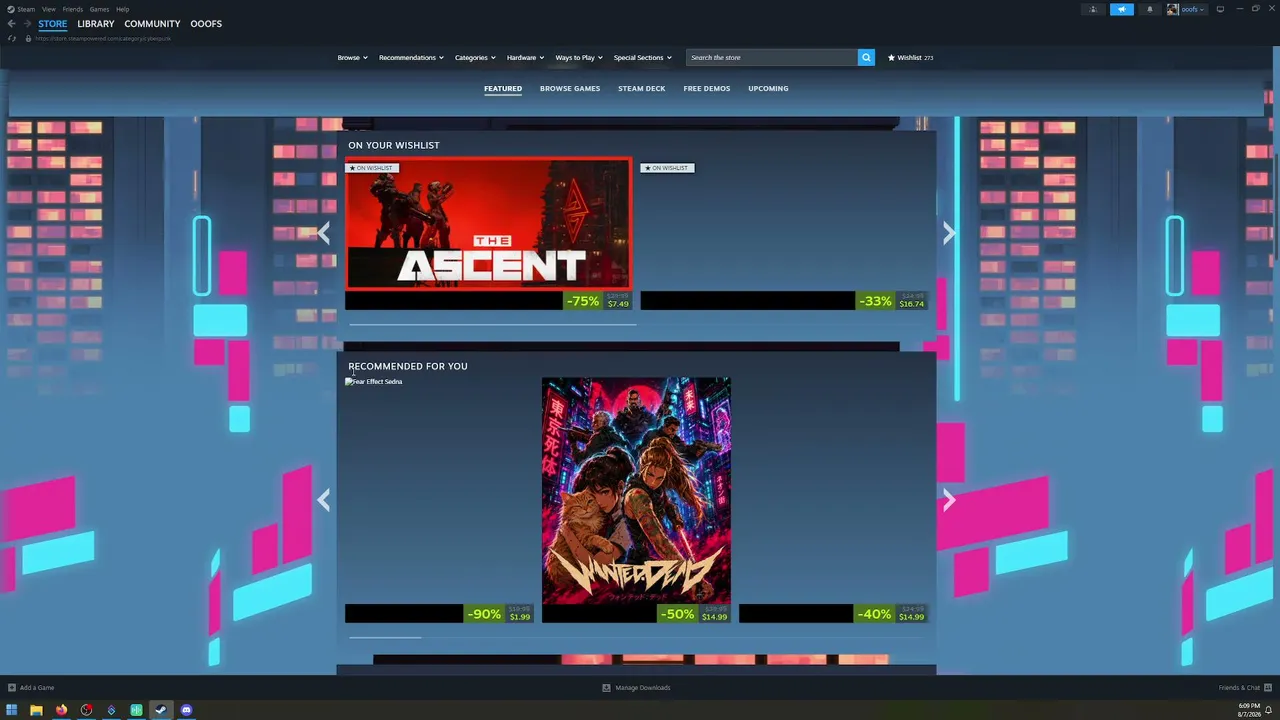Open the Hardware dropdown

point(525,57)
